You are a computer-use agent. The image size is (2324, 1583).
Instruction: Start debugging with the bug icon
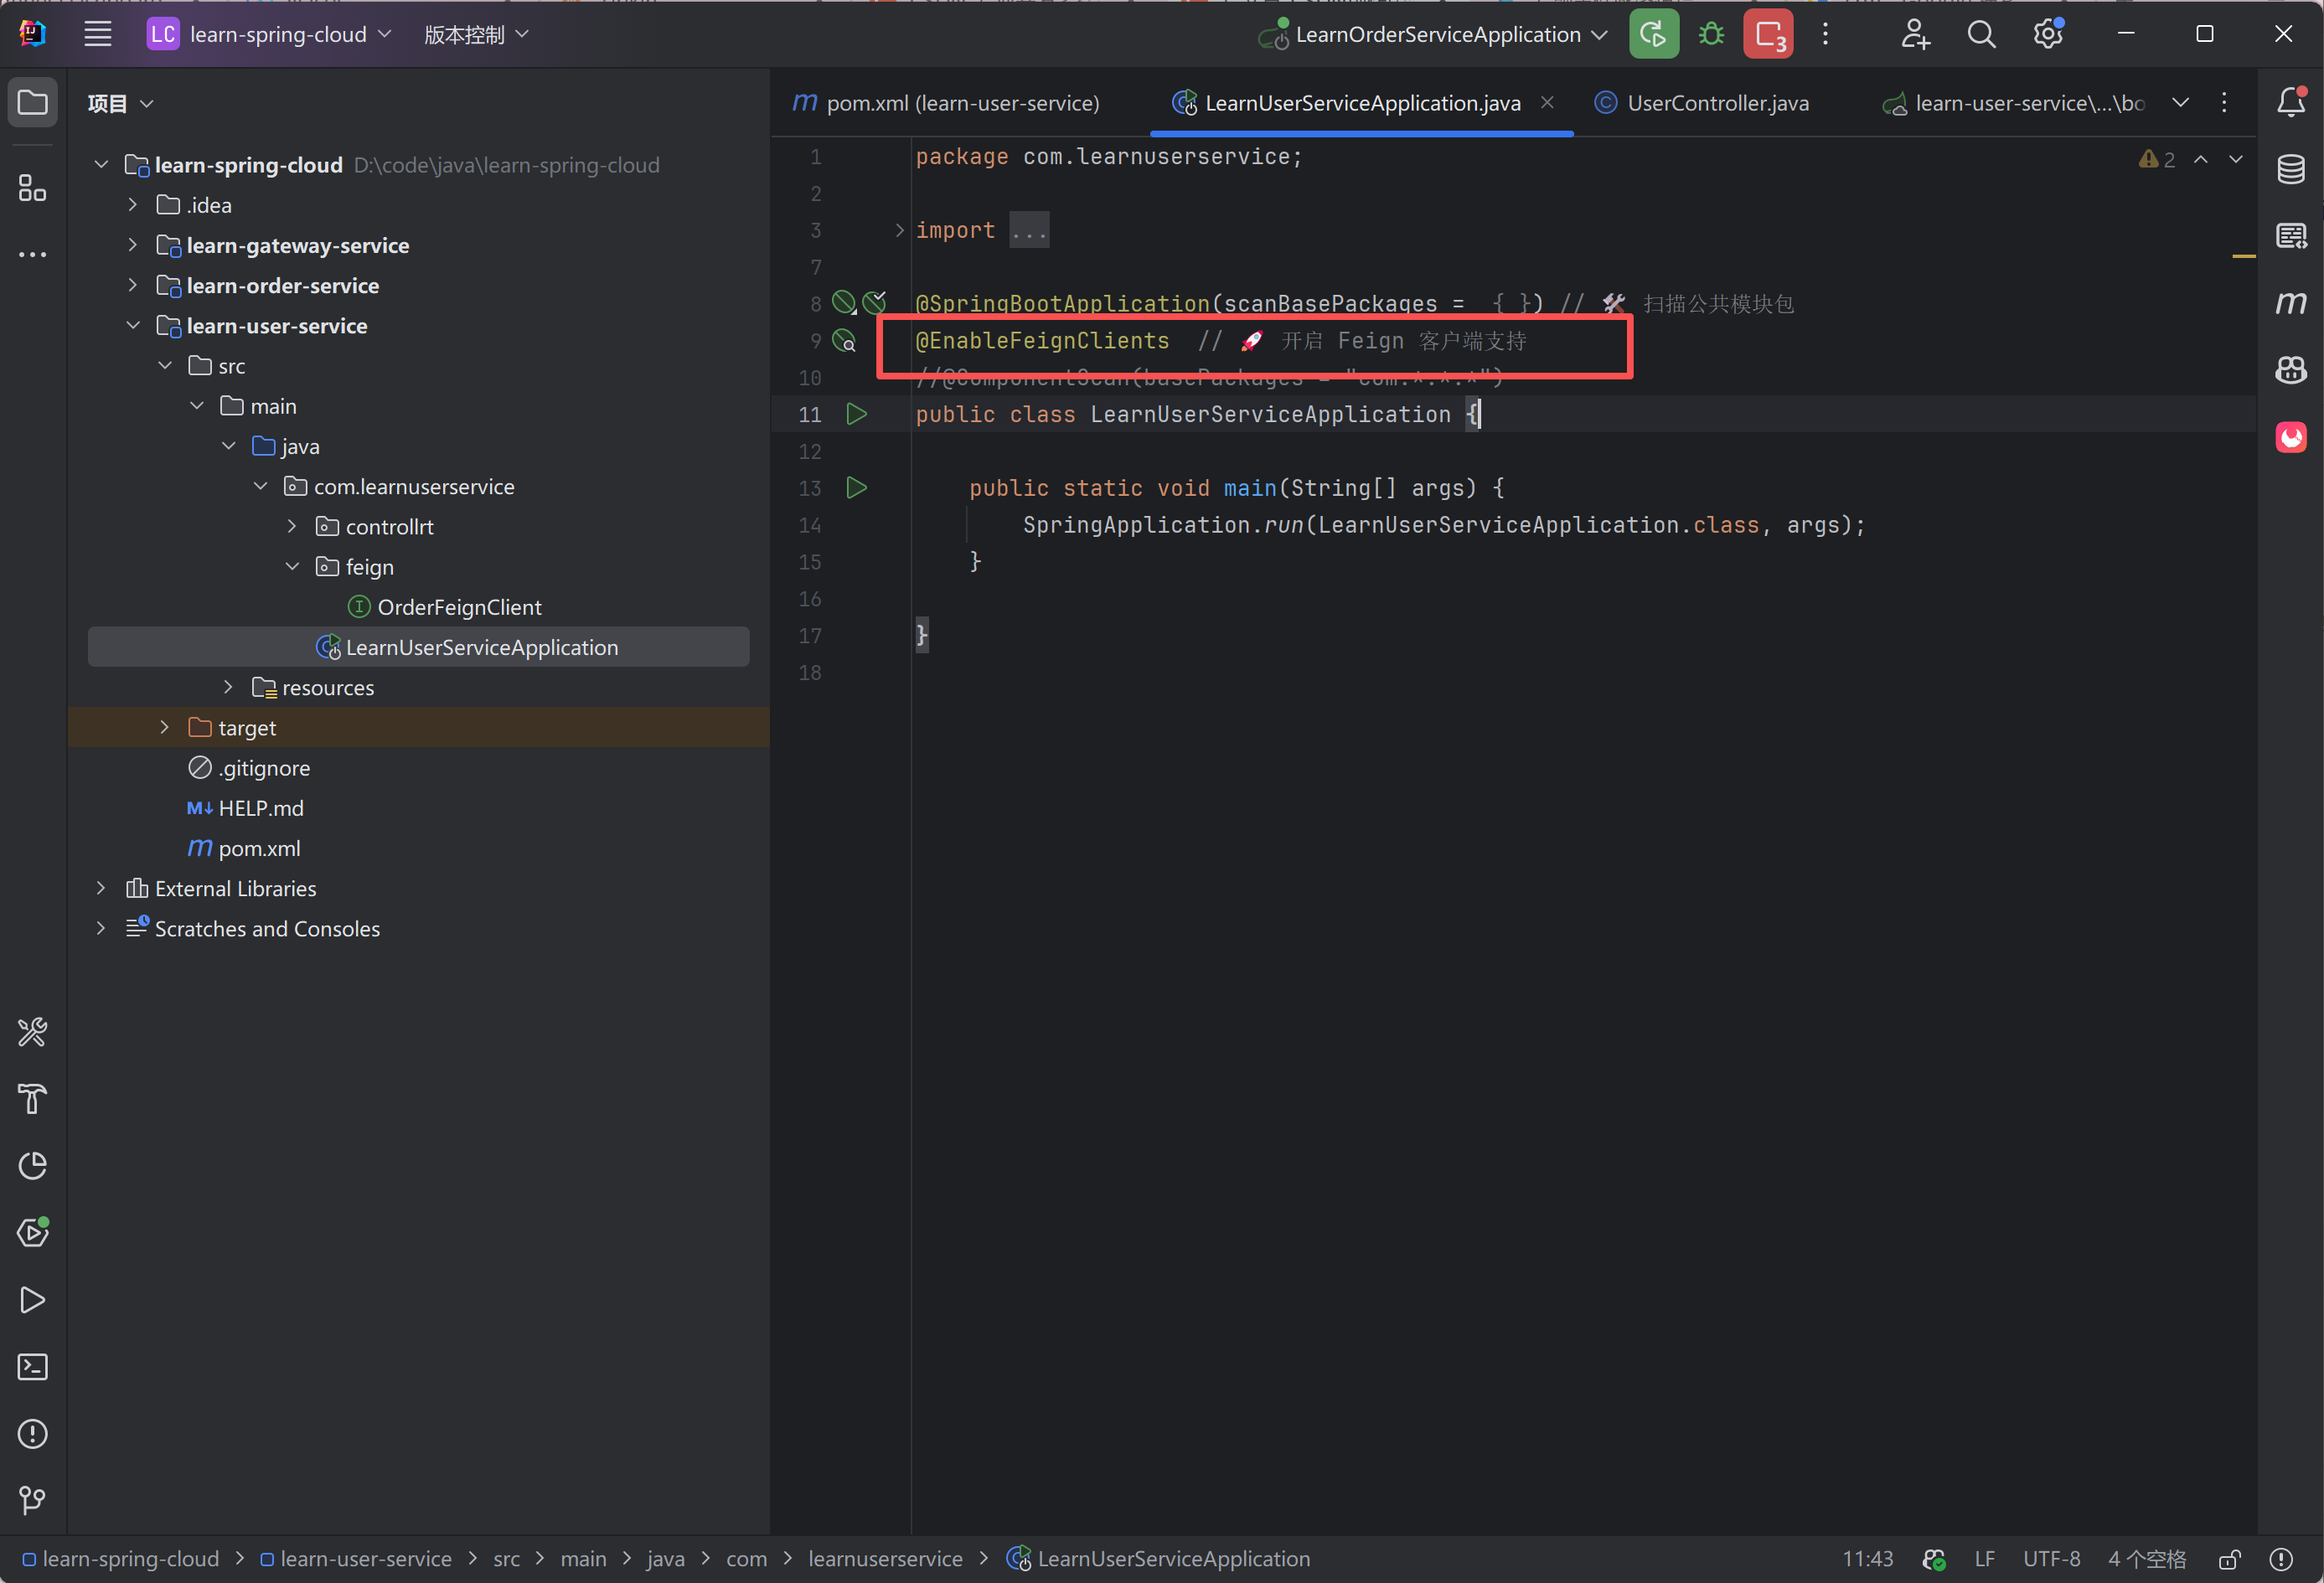[1711, 34]
